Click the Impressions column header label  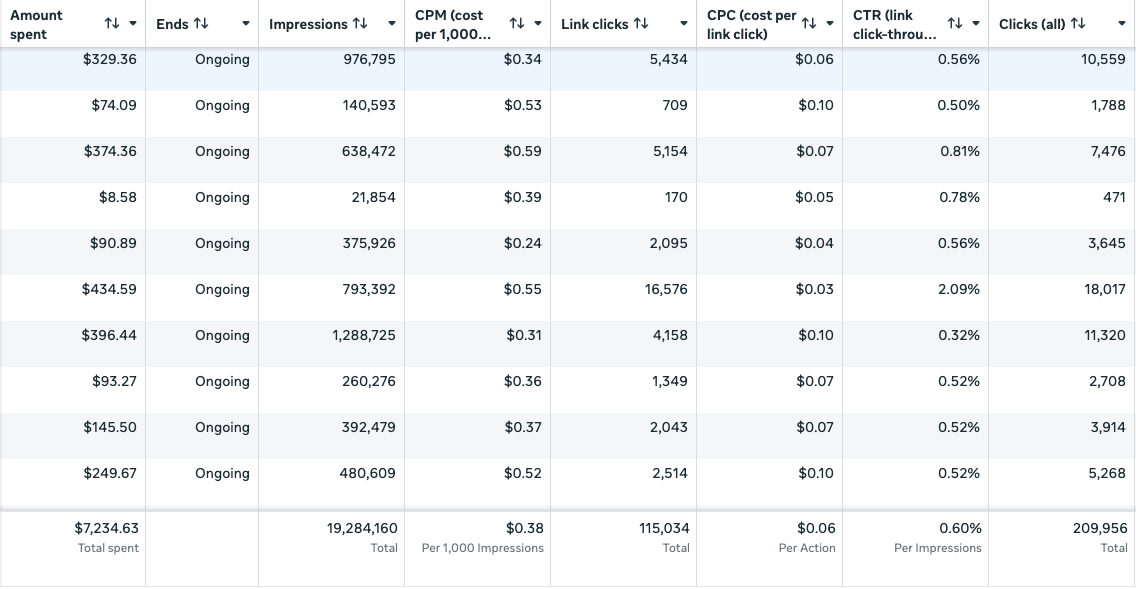308,24
